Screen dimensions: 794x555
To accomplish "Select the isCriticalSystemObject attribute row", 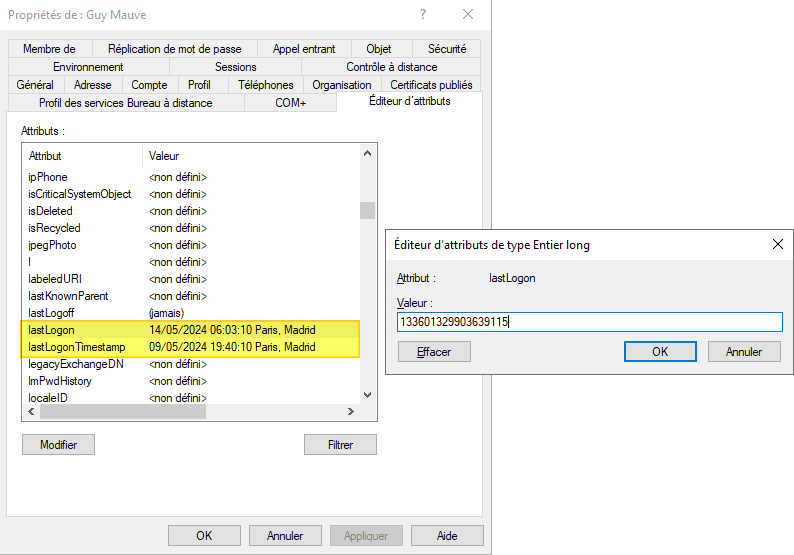I will tap(191, 194).
